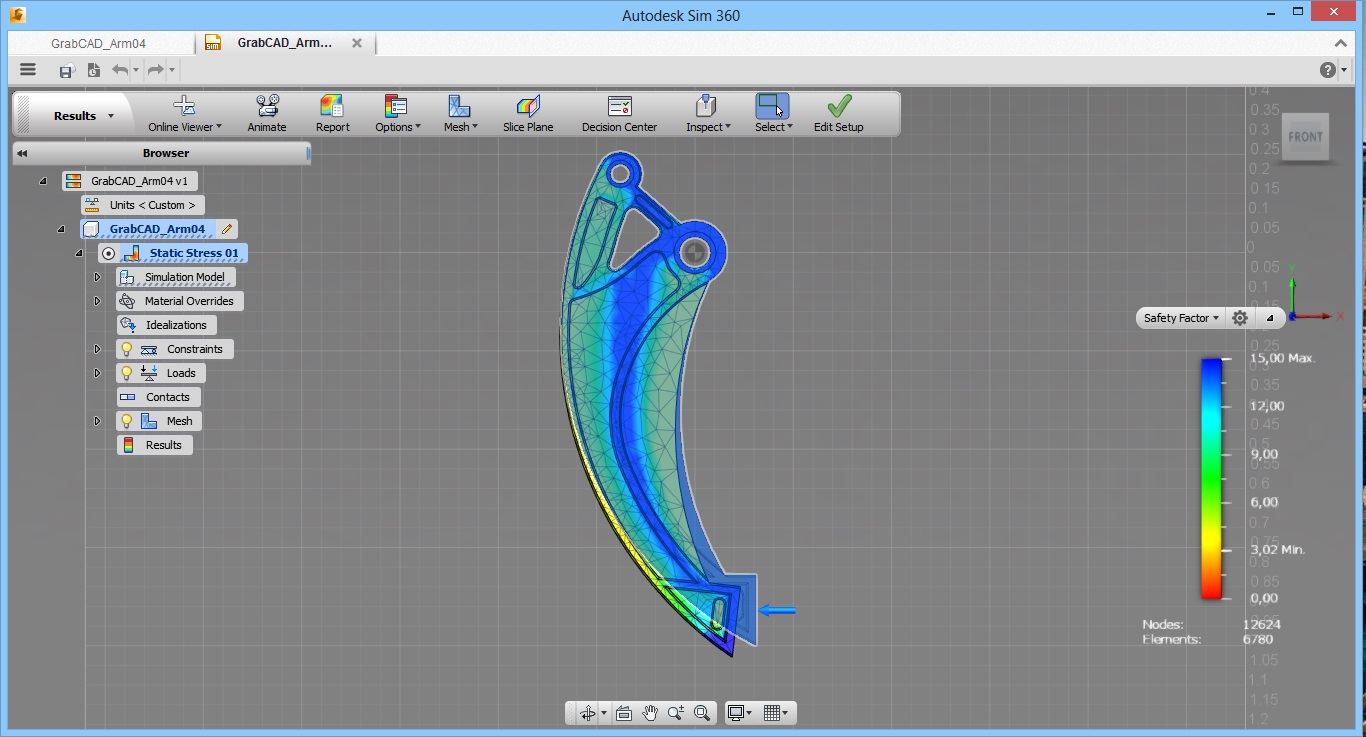Click the FRONT view cube face
The height and width of the screenshot is (737, 1366).
1305,137
